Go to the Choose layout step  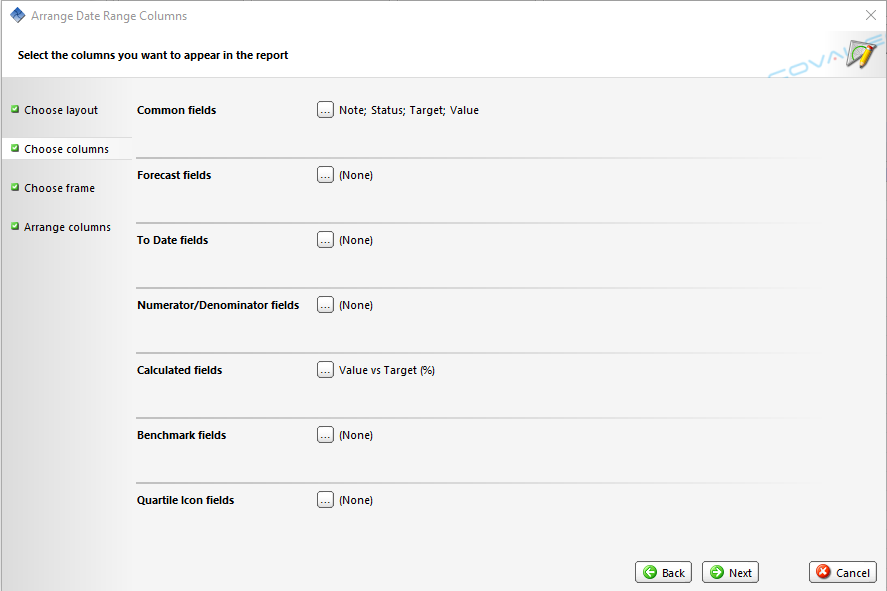tap(61, 110)
